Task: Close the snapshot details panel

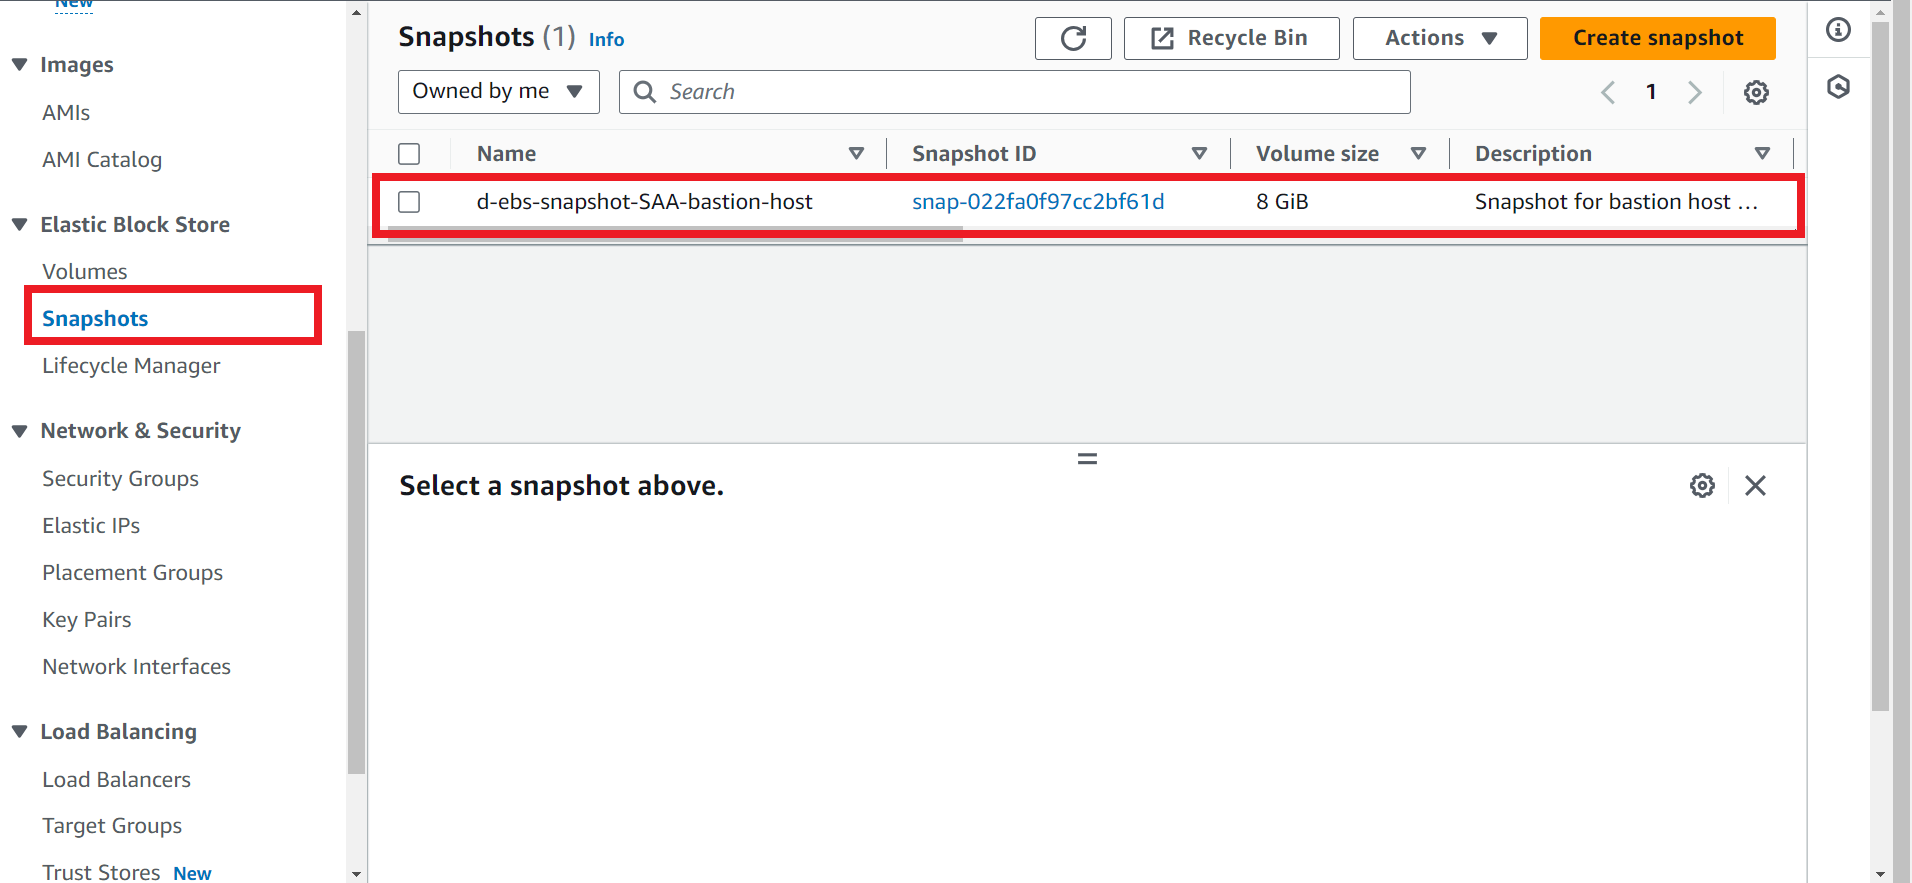Action: click(1755, 486)
